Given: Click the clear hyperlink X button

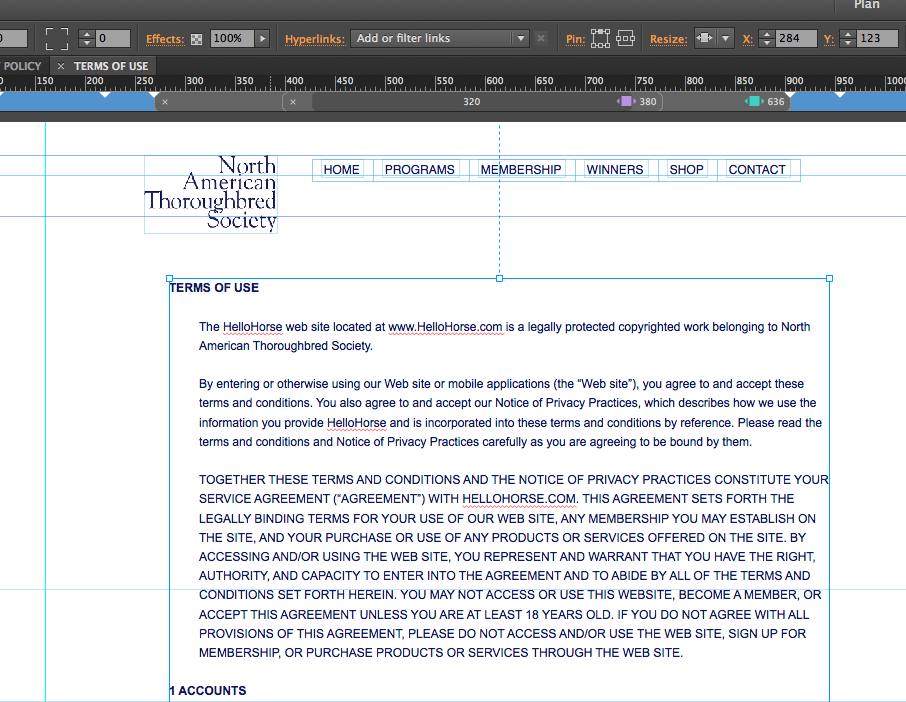Looking at the screenshot, I should (x=541, y=39).
